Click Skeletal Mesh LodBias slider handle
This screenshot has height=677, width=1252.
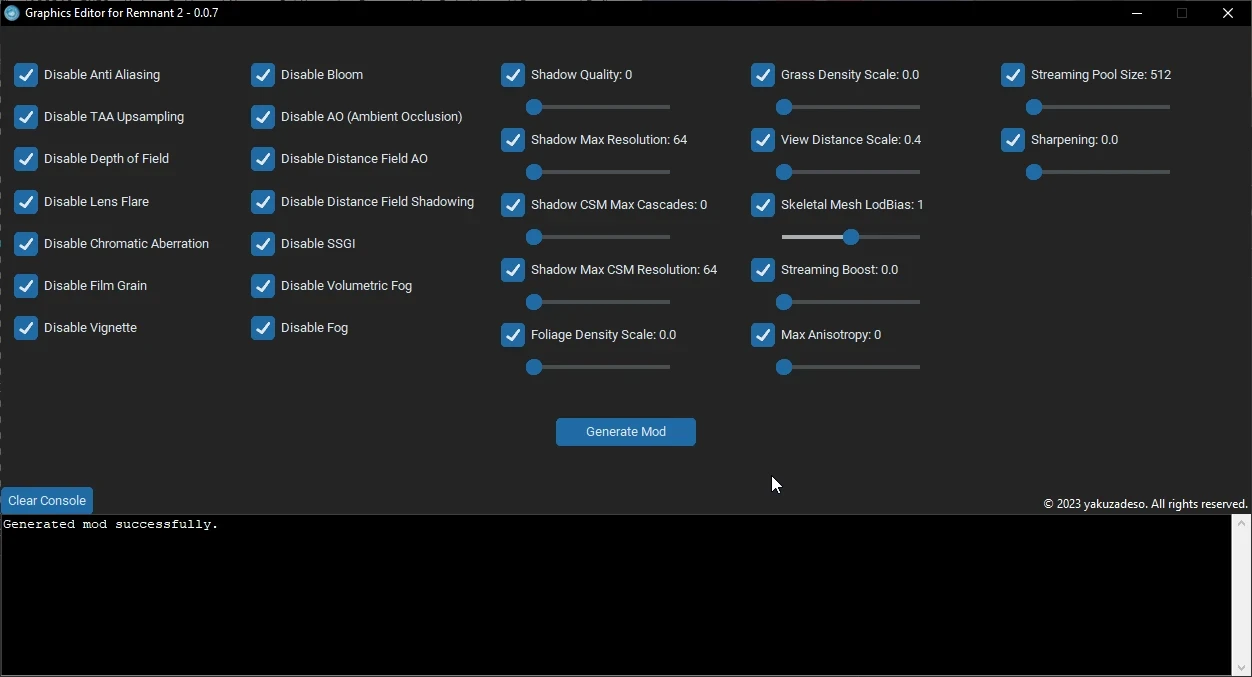tap(851, 237)
